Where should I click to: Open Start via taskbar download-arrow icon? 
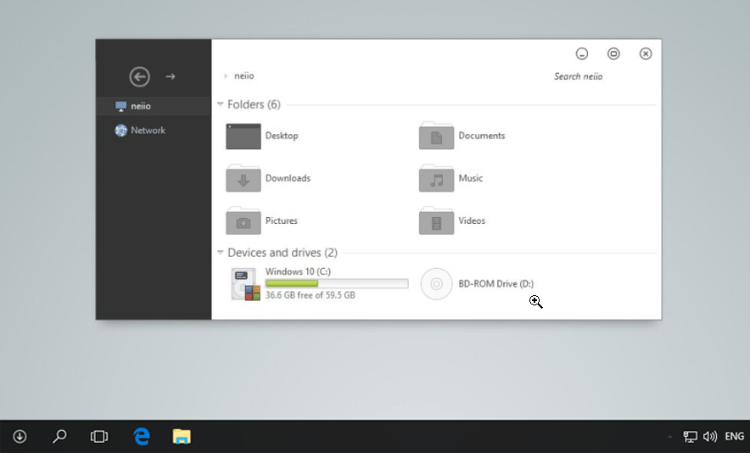pos(20,436)
